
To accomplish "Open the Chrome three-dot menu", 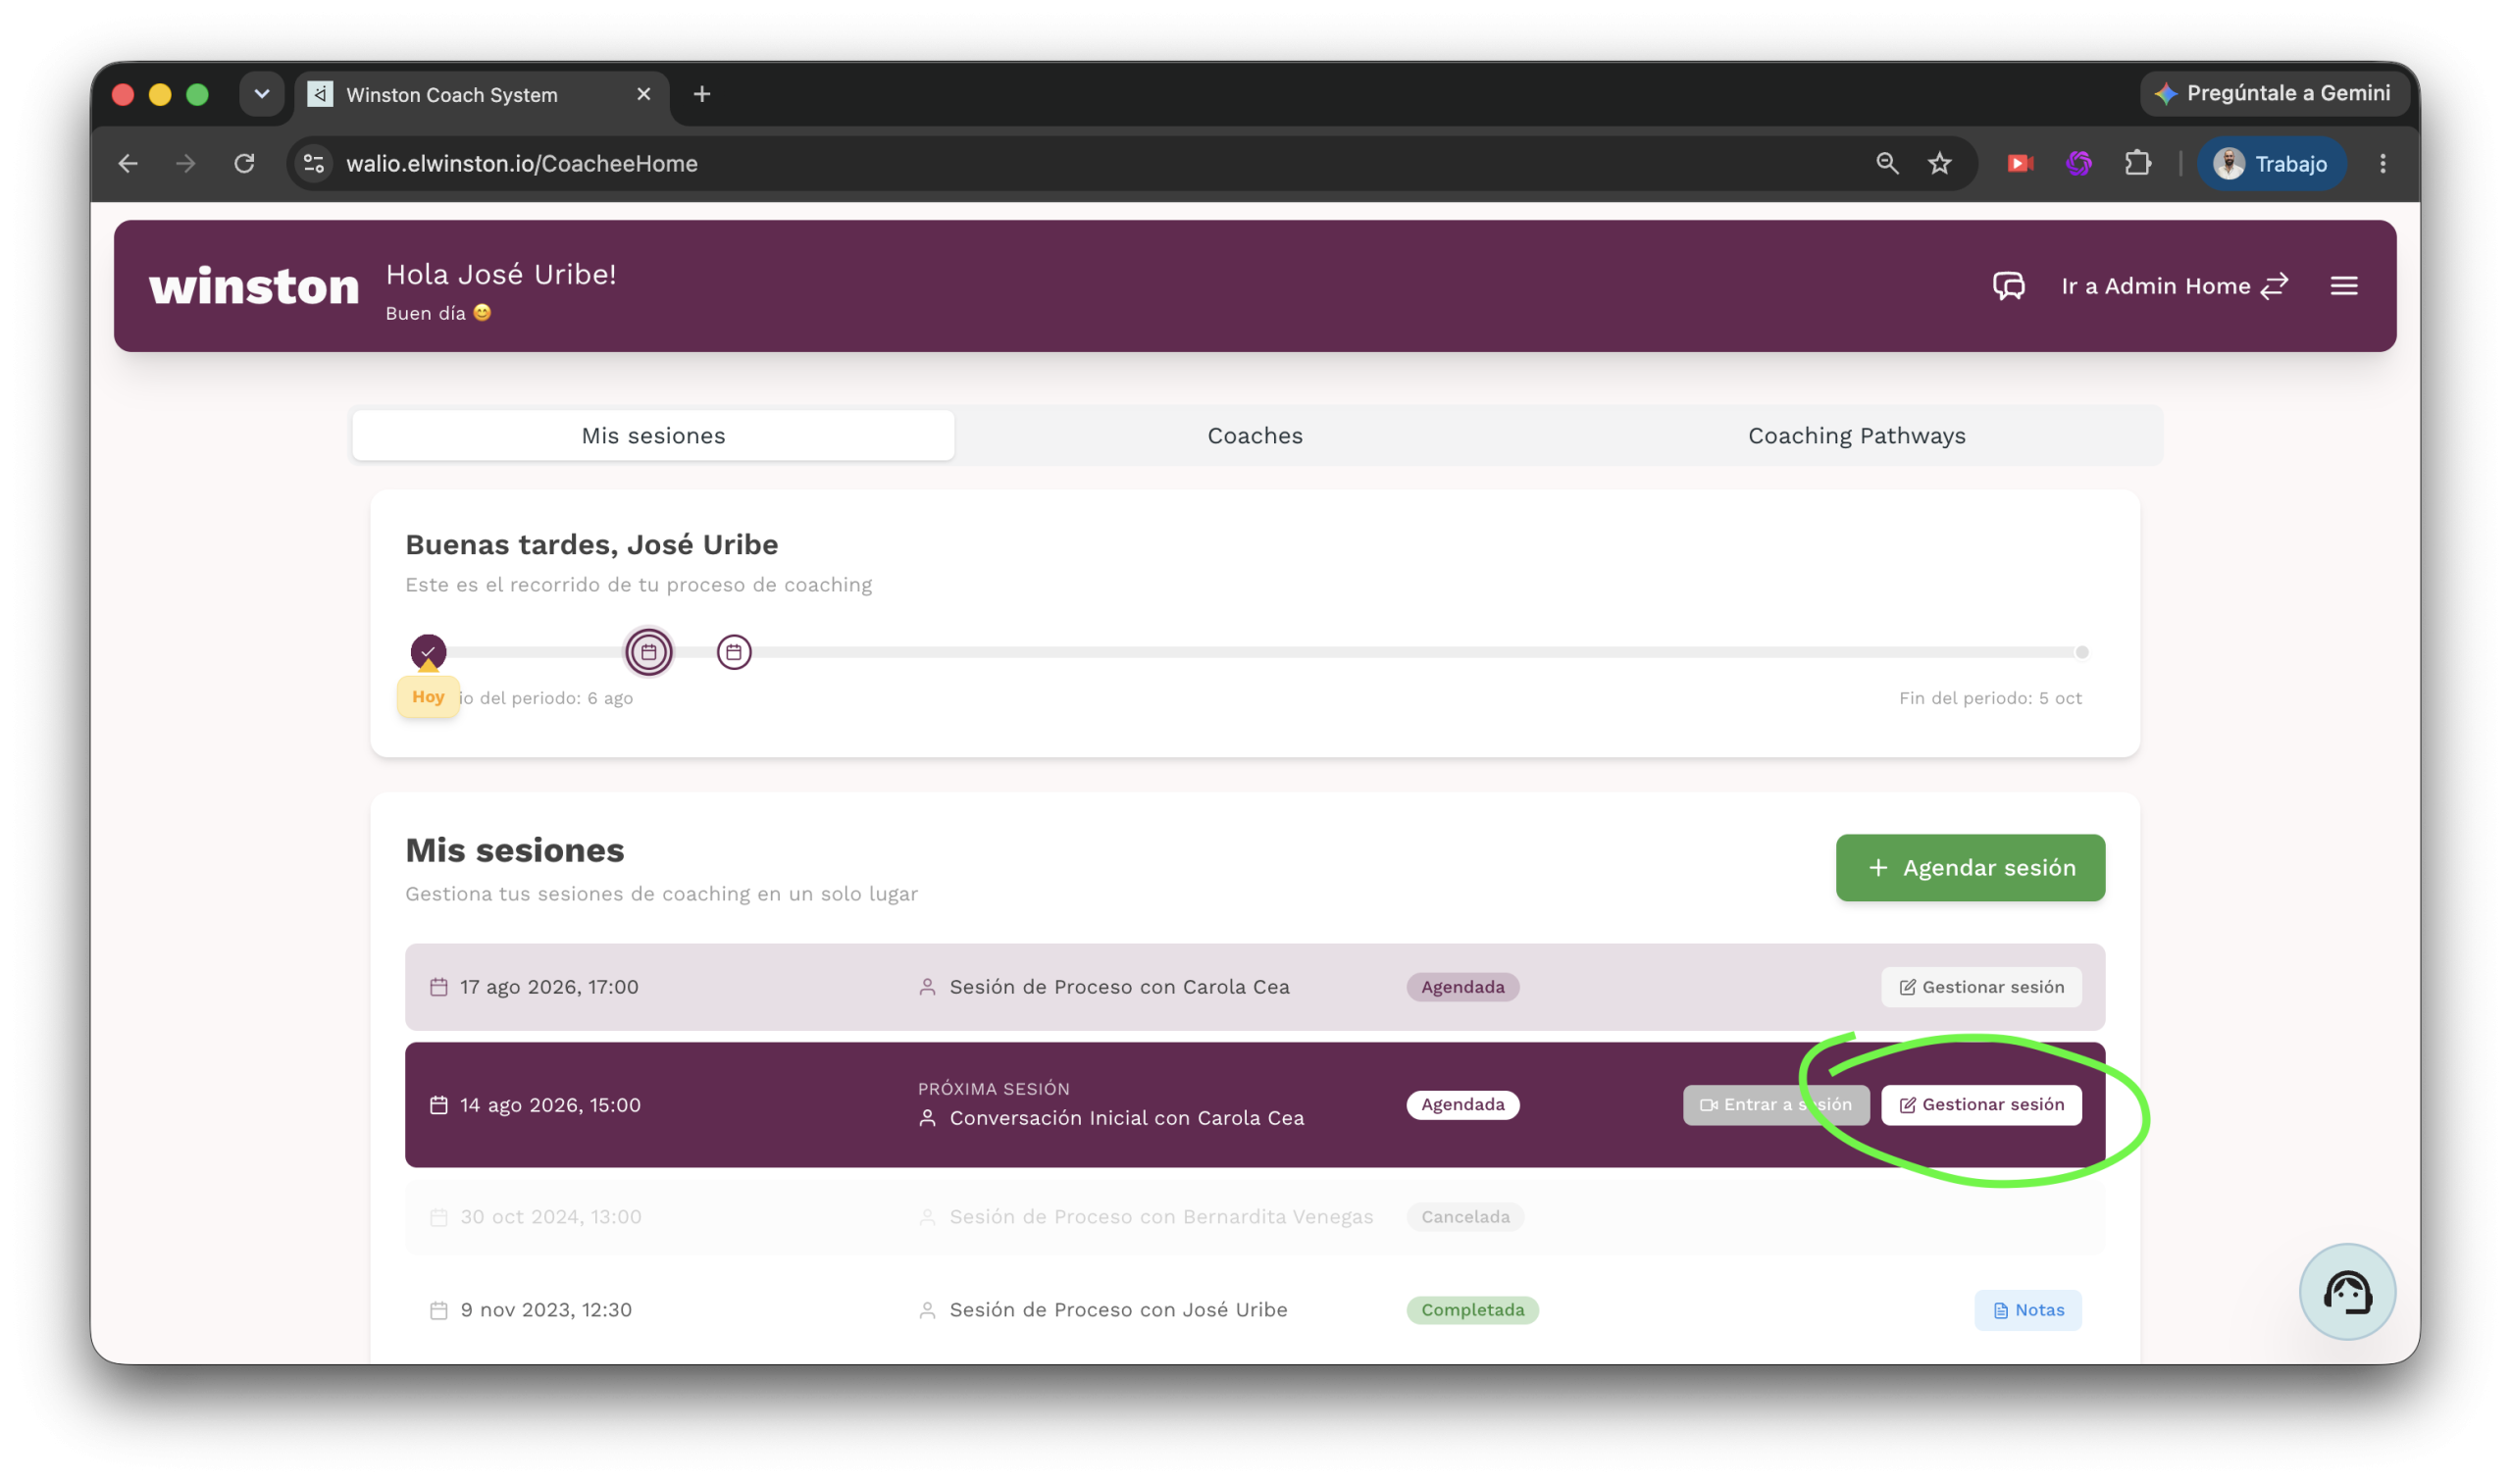I will [x=2382, y=163].
